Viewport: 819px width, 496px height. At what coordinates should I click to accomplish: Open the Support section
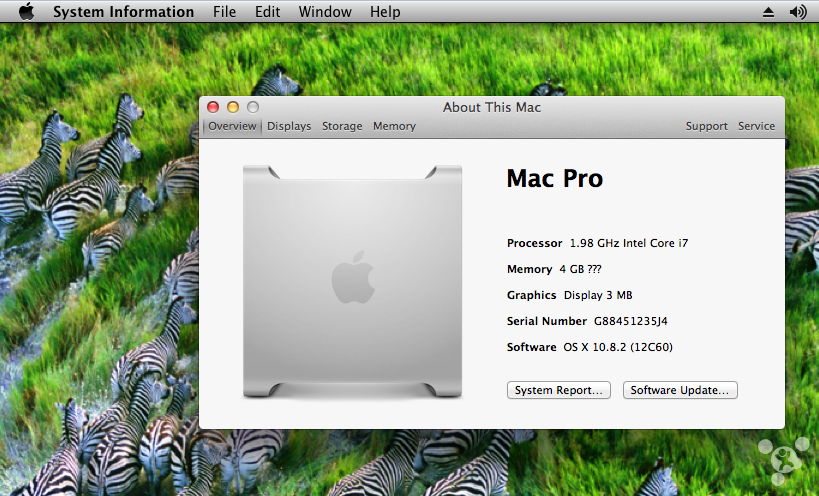tap(707, 126)
